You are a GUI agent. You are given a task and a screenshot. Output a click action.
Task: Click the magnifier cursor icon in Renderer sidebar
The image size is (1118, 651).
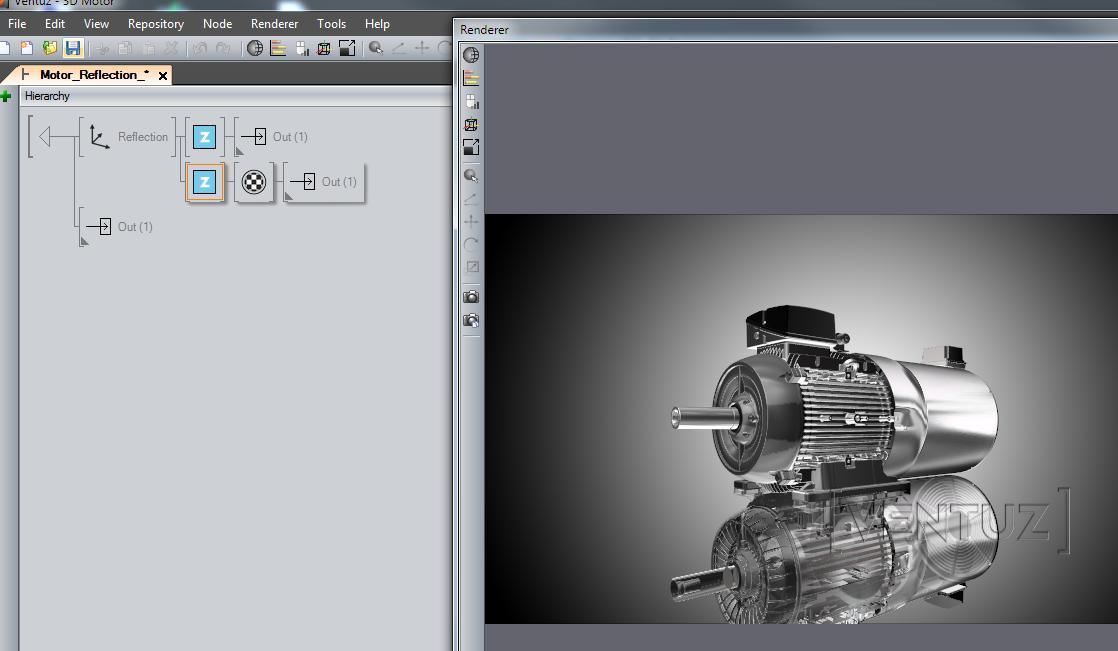pyautogui.click(x=471, y=176)
